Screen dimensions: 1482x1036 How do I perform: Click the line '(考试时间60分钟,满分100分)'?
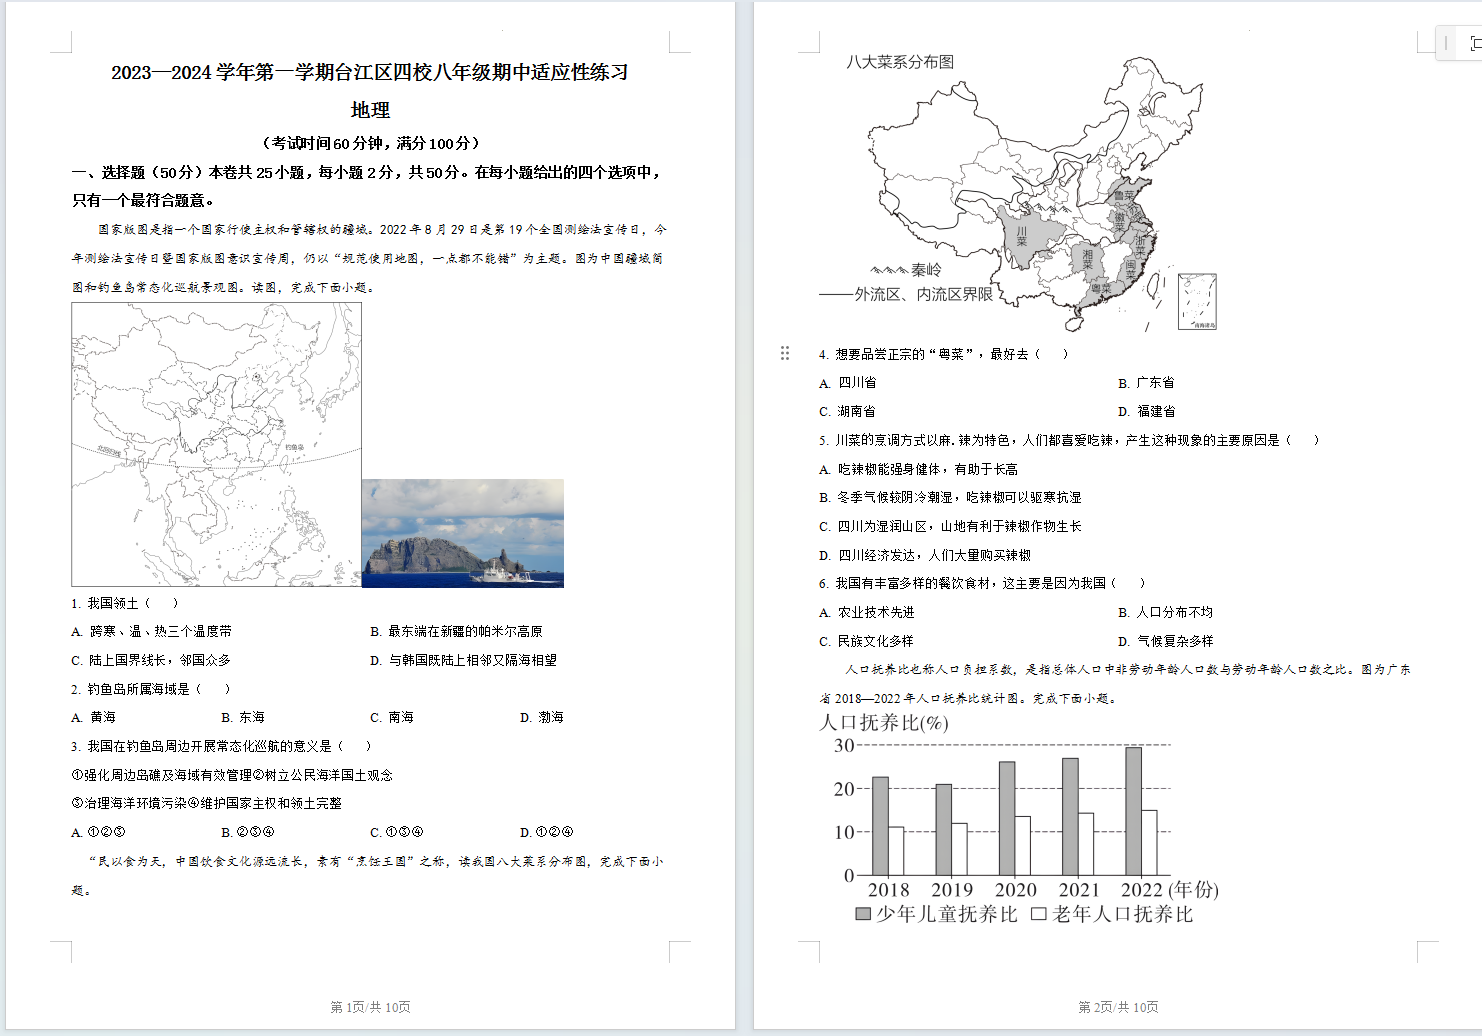(370, 143)
